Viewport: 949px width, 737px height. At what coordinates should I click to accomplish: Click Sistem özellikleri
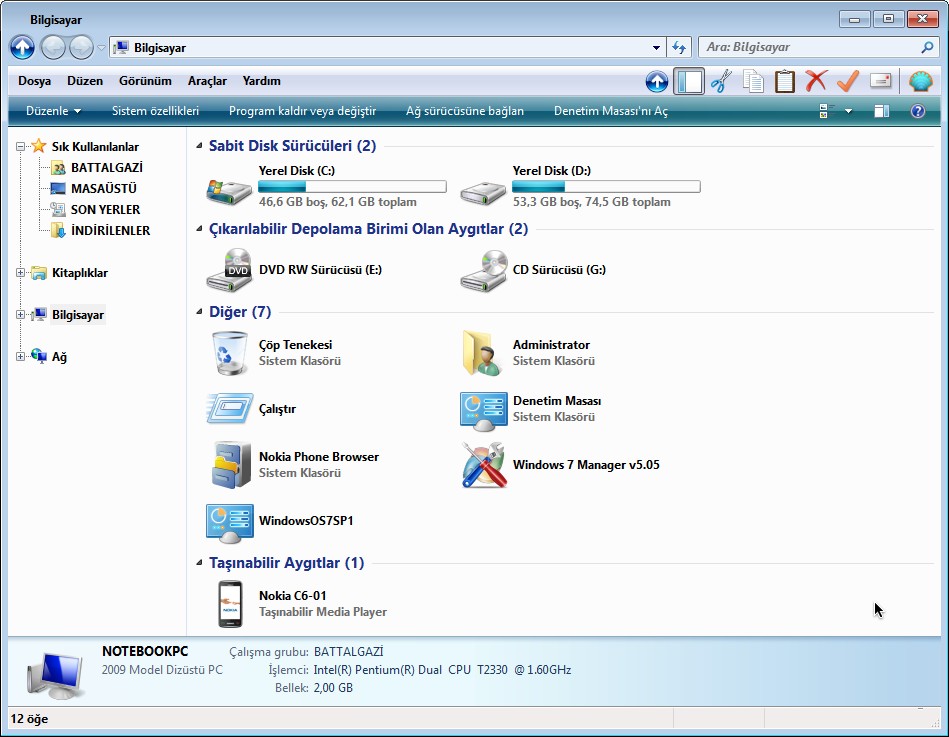[x=156, y=111]
